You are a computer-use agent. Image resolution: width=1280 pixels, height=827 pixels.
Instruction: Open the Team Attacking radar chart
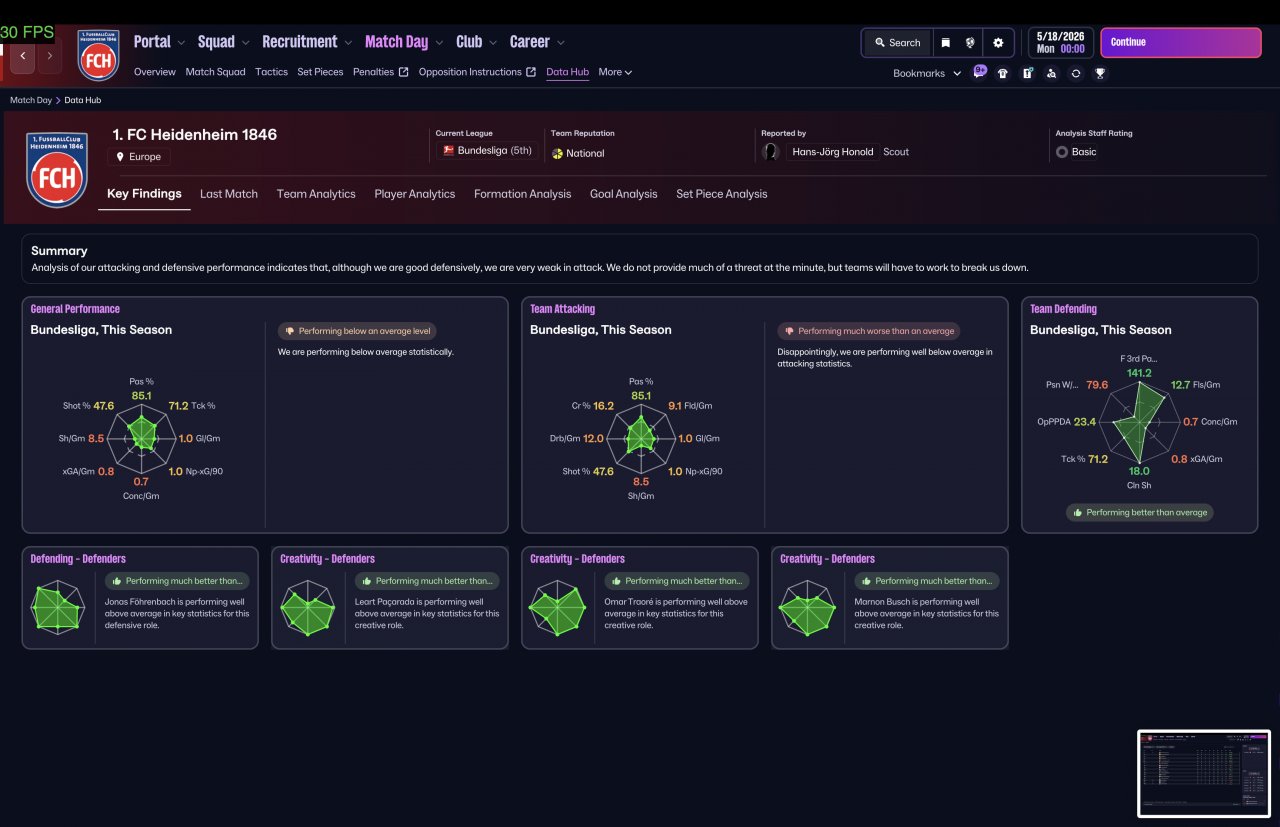pos(641,437)
